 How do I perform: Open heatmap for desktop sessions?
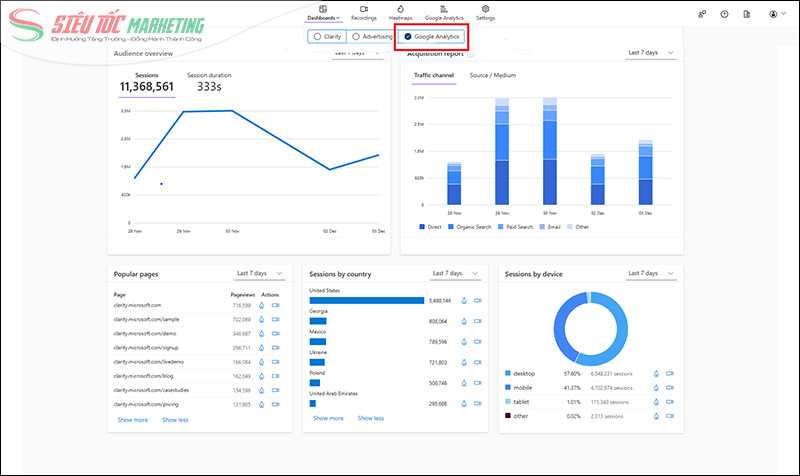pos(657,374)
